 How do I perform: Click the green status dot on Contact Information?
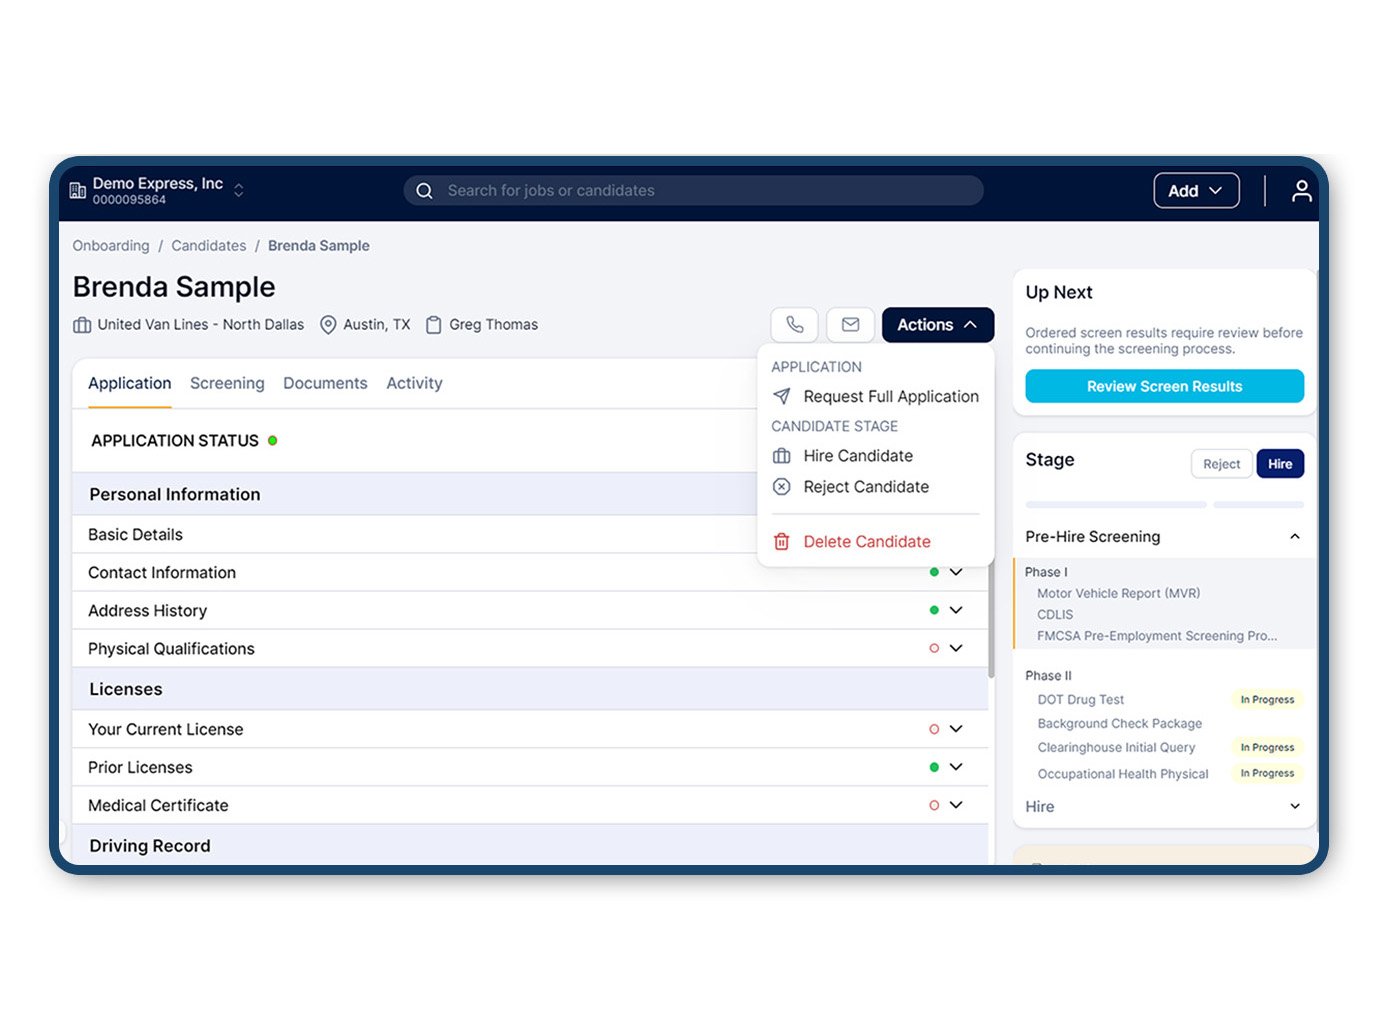[934, 572]
